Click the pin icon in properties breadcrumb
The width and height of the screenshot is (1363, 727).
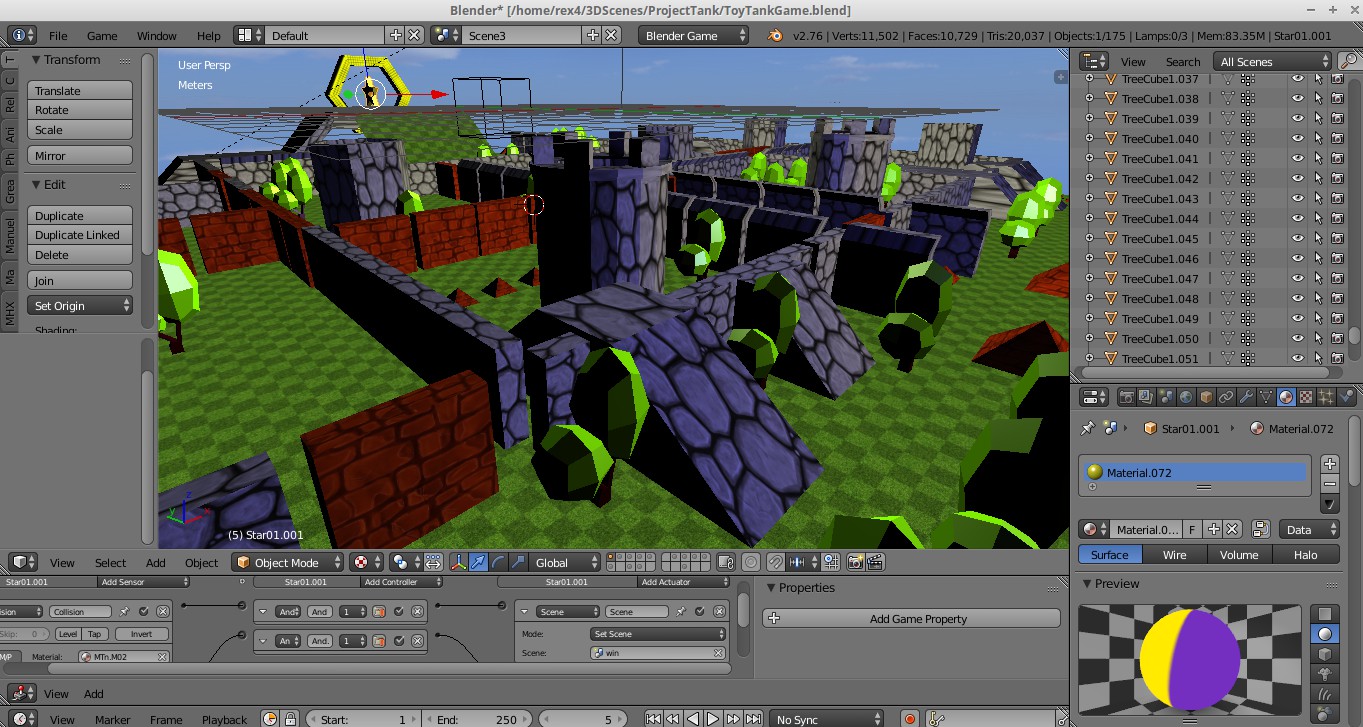(x=1088, y=428)
